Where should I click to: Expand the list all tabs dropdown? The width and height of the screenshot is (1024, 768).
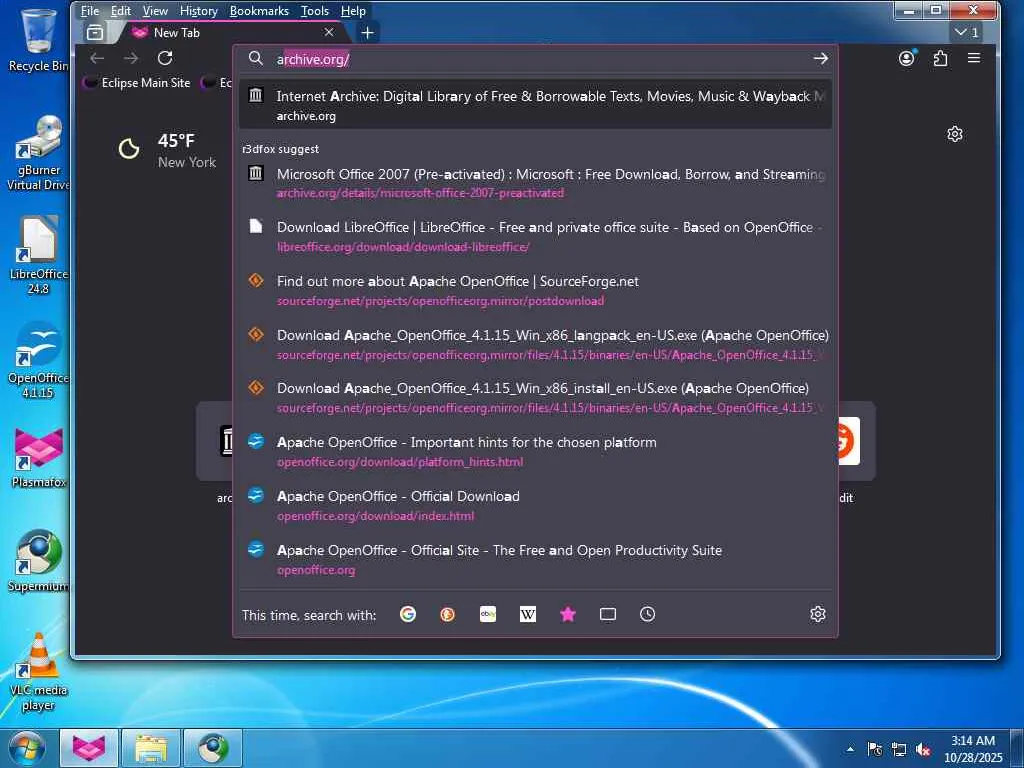967,32
